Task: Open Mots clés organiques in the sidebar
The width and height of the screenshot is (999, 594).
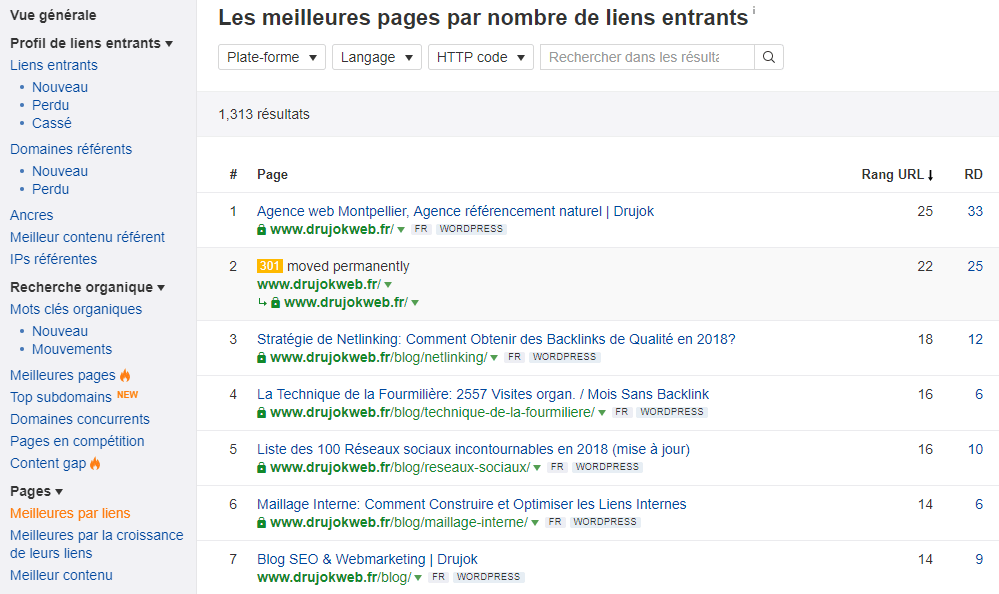Action: pyautogui.click(x=76, y=309)
